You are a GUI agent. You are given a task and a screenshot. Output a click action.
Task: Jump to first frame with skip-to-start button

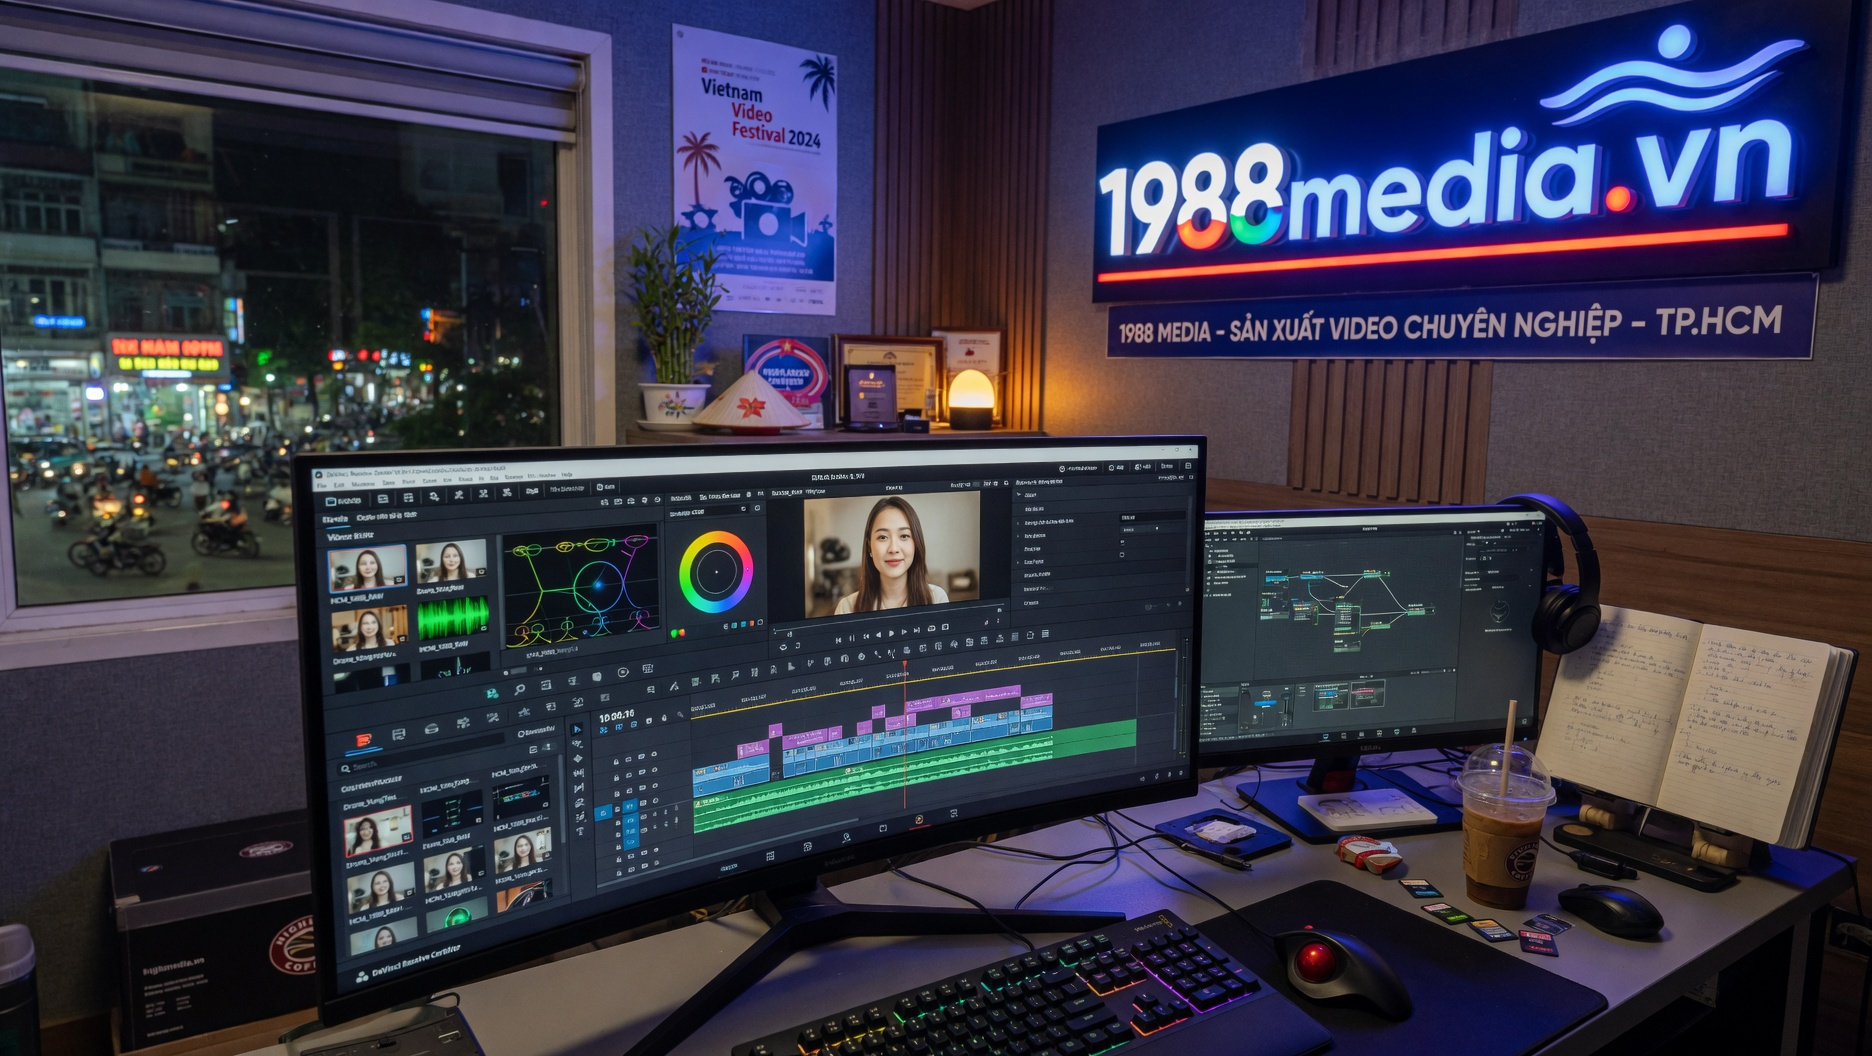[x=838, y=640]
